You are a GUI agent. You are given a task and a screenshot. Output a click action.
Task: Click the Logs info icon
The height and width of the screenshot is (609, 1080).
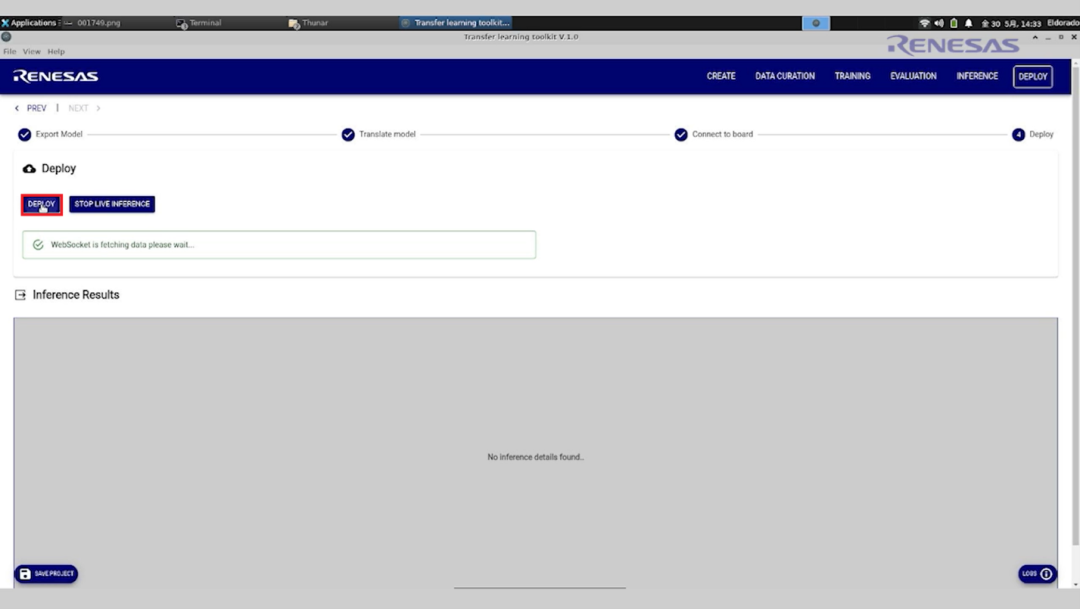(1046, 574)
